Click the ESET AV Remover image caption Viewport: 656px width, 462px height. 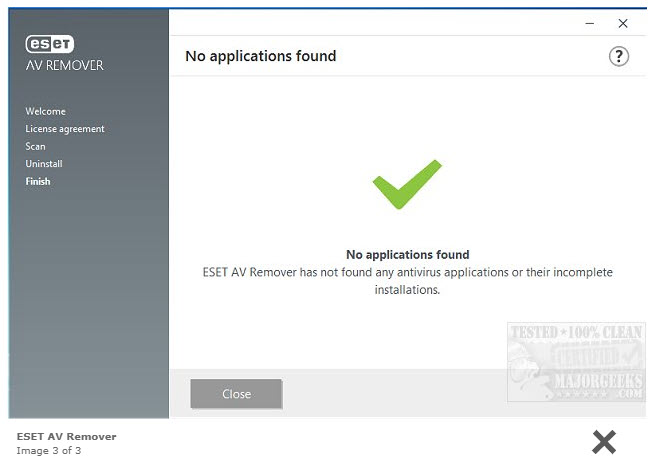pos(66,436)
